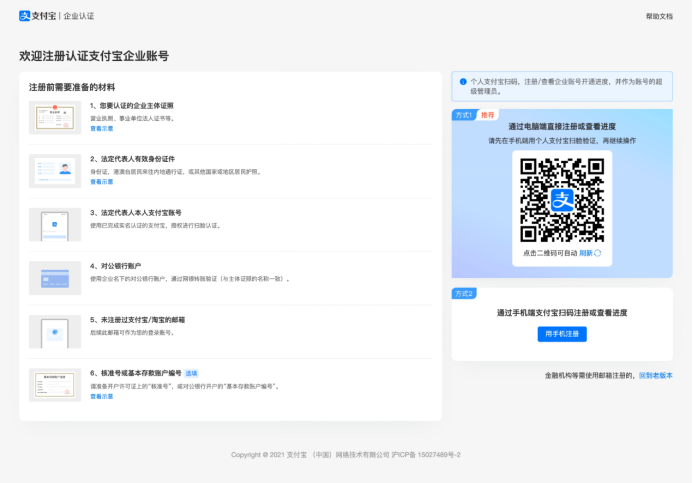693x483 pixels.
Task: Click the business license thumbnail image
Action: (x=55, y=117)
